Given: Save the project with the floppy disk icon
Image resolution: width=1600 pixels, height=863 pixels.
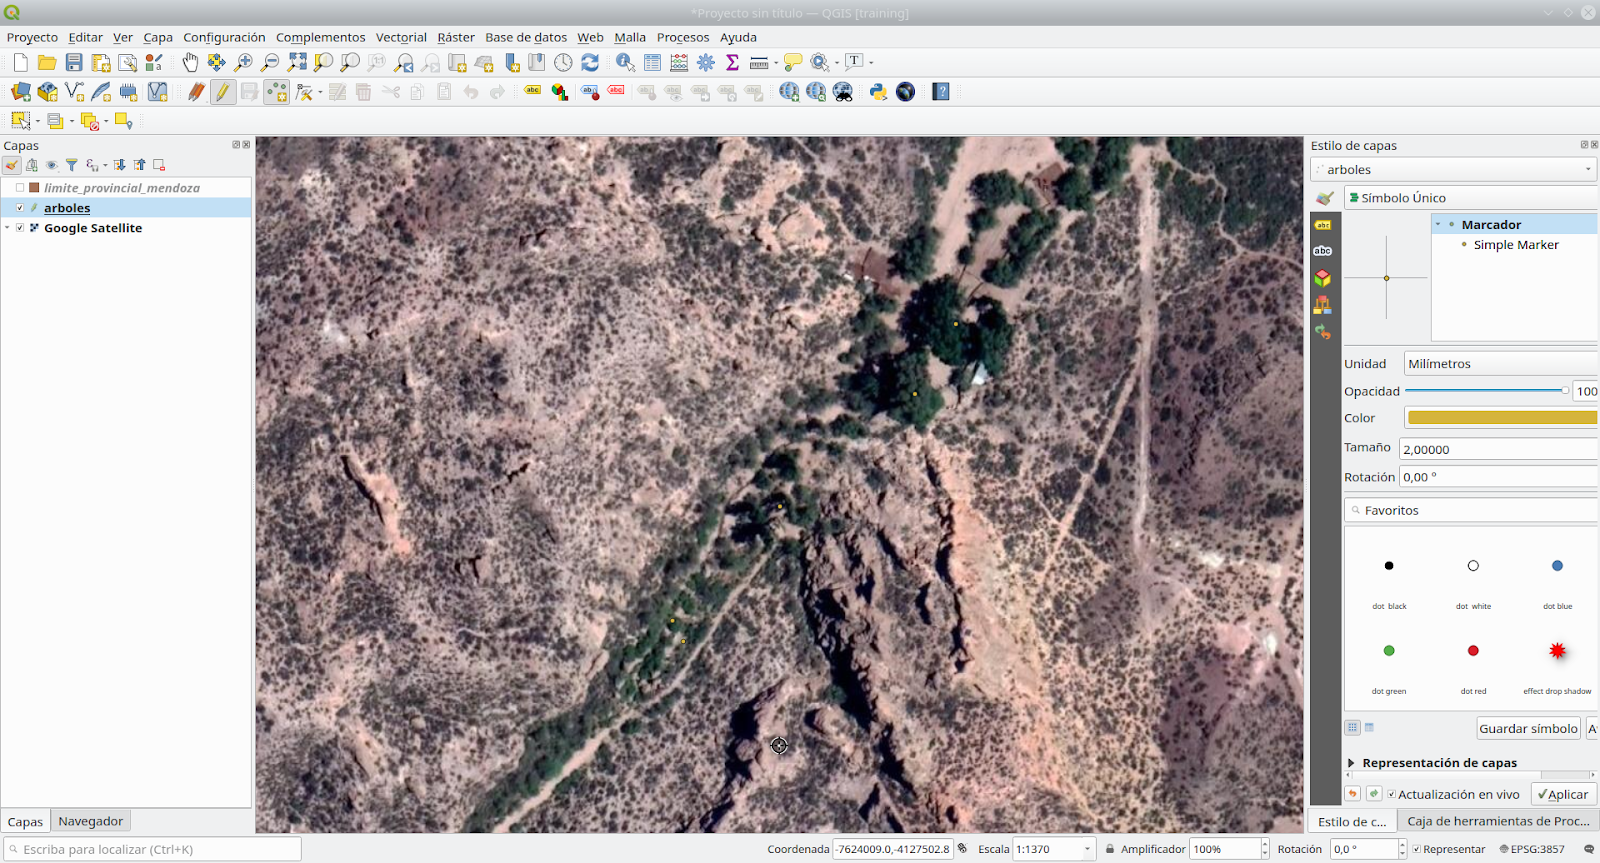Looking at the screenshot, I should pyautogui.click(x=74, y=62).
